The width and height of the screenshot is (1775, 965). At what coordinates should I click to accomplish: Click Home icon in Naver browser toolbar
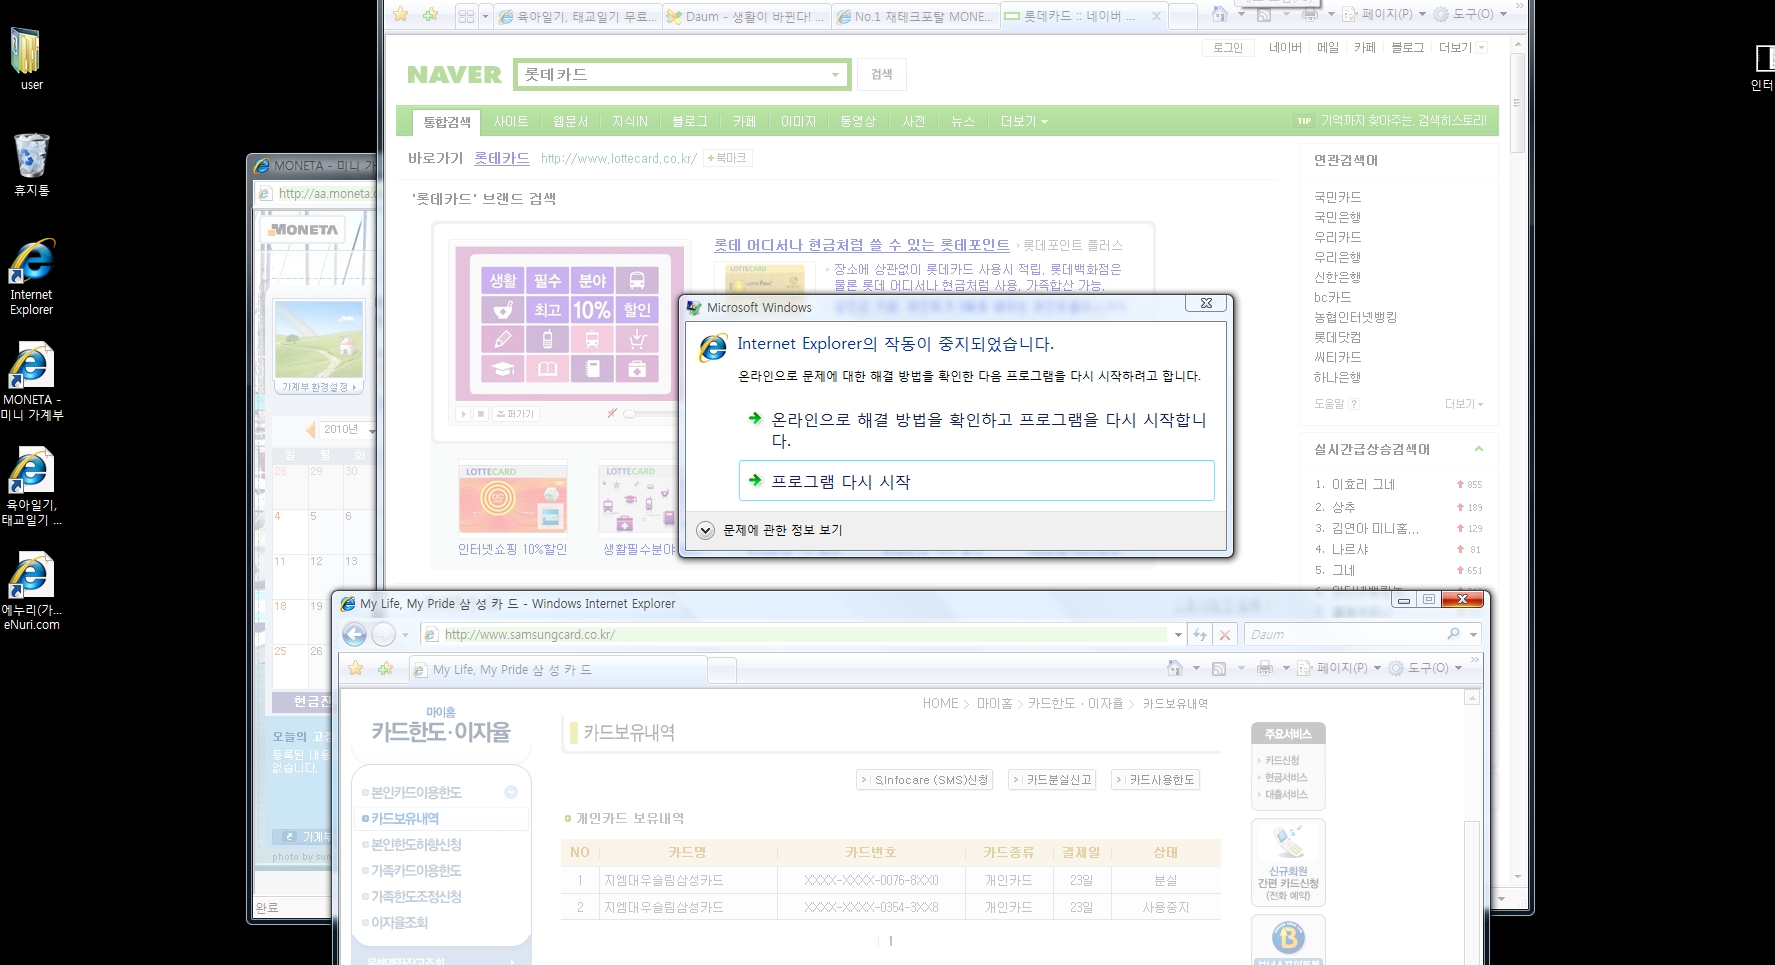click(1219, 14)
